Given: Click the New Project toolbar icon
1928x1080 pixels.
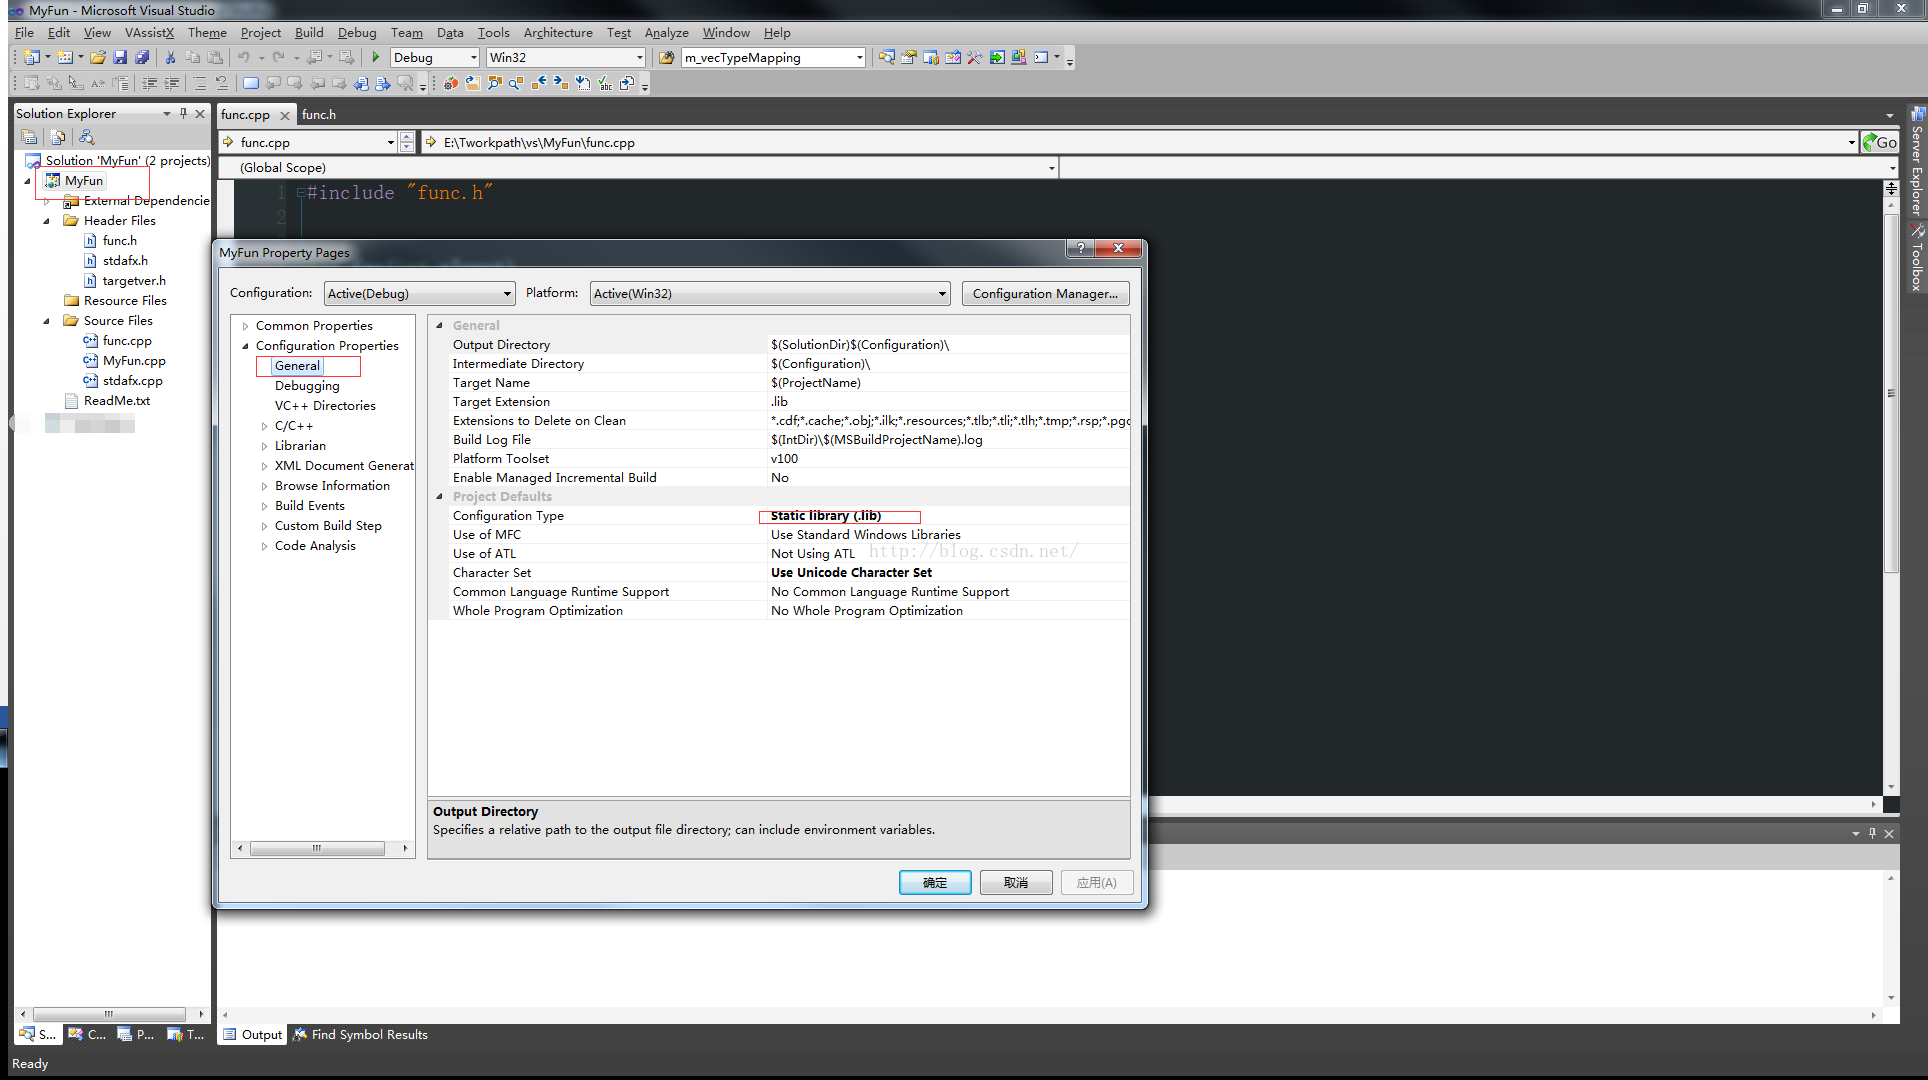Looking at the screenshot, I should click(32, 58).
